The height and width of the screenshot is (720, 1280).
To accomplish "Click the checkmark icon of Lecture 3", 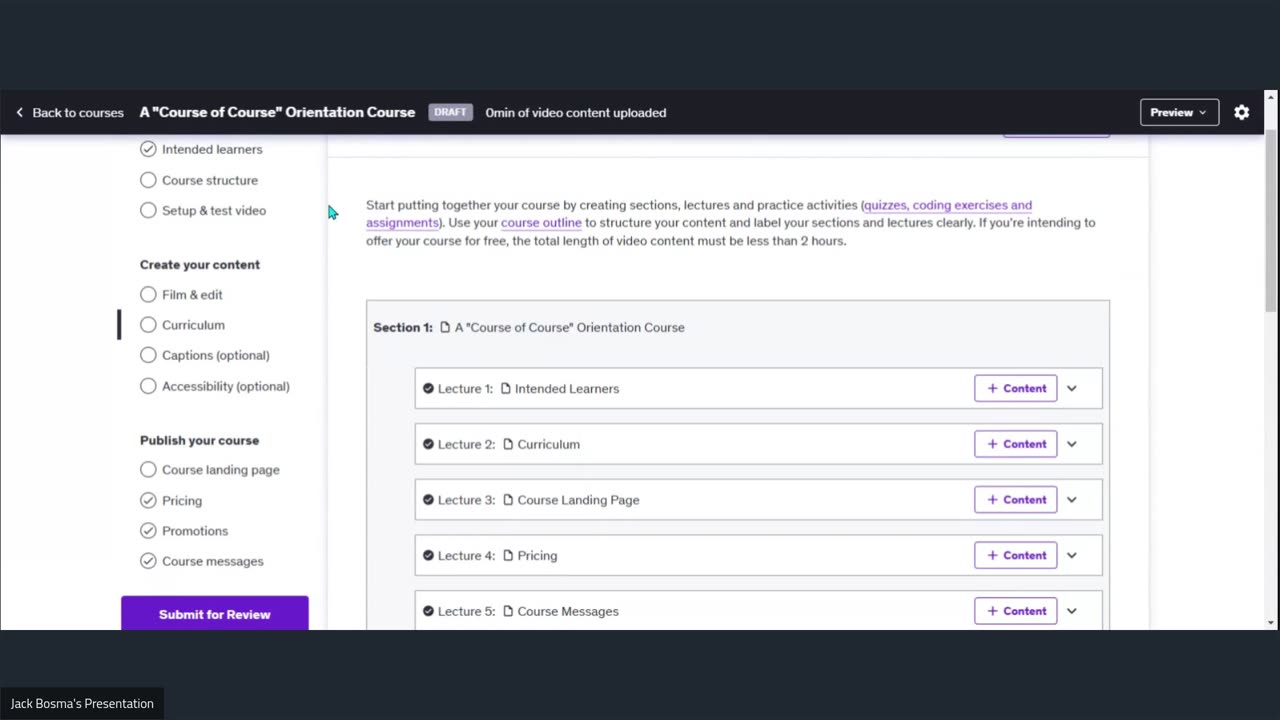I will point(428,500).
